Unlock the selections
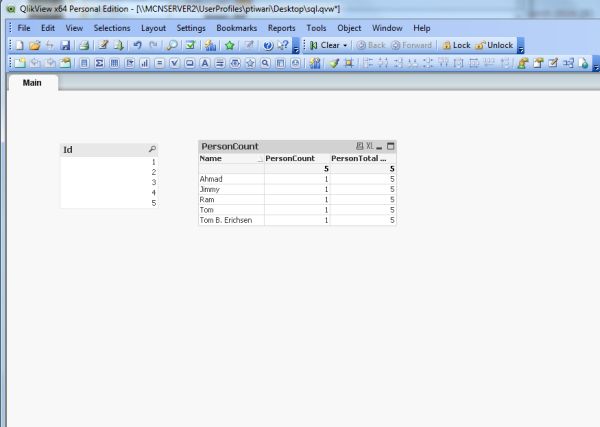Viewport: 600px width, 427px height. [x=494, y=45]
